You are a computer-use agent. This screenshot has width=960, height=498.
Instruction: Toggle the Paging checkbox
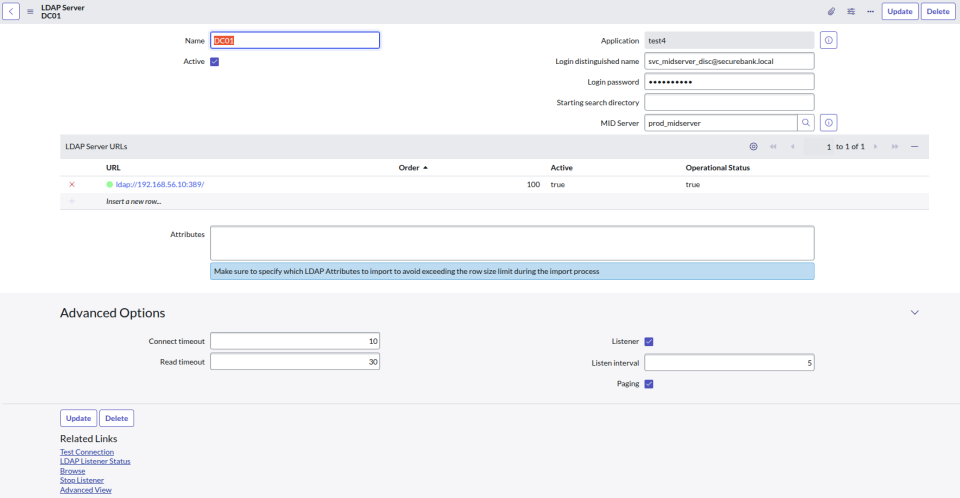pyautogui.click(x=649, y=384)
